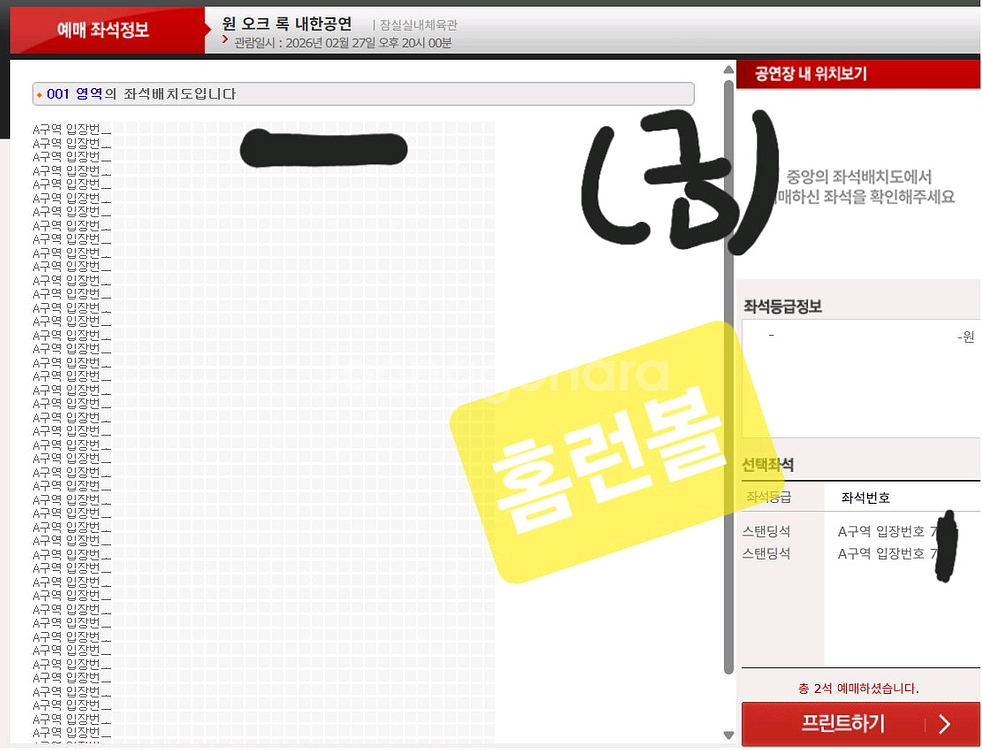Click the yellow 홈런볼 sticker

[x=600, y=450]
